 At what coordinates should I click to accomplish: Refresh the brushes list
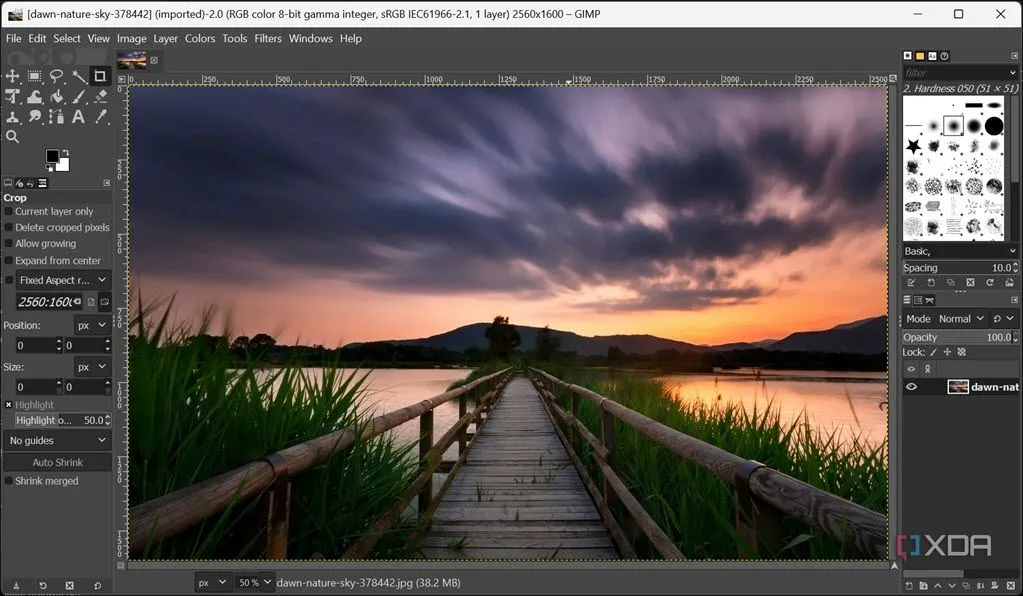[x=990, y=282]
